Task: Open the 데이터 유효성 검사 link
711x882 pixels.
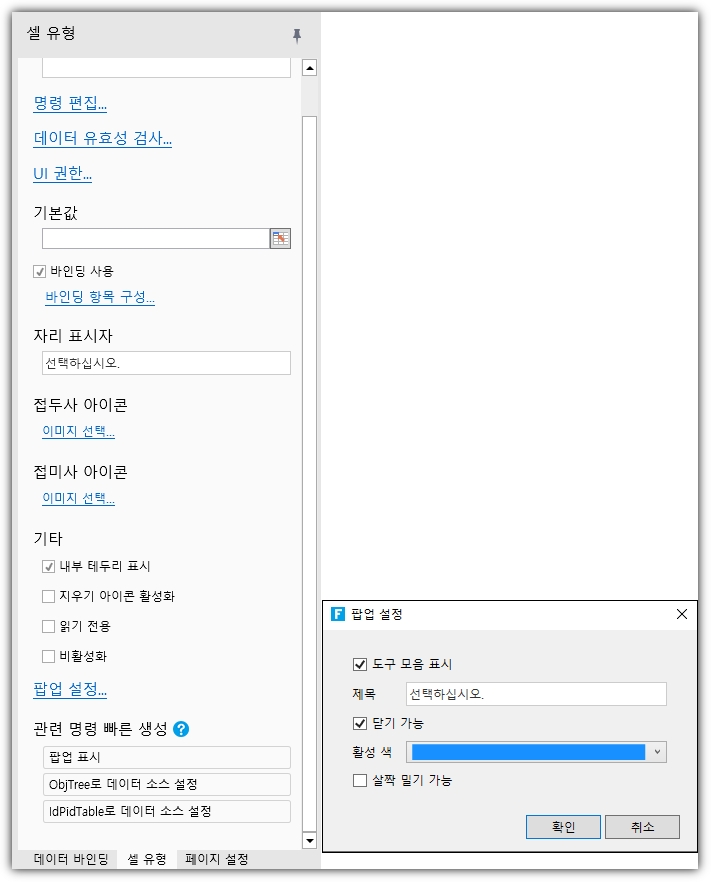Action: (103, 139)
